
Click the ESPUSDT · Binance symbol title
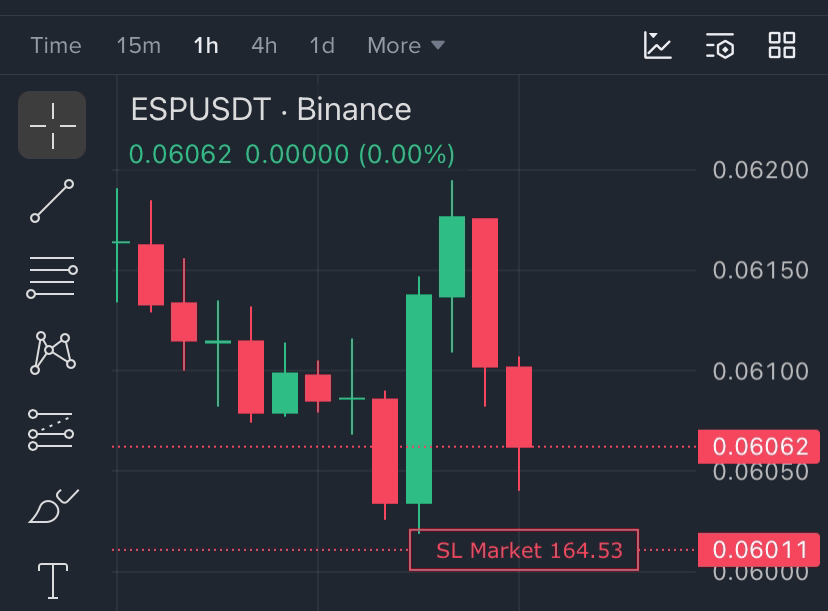(271, 109)
